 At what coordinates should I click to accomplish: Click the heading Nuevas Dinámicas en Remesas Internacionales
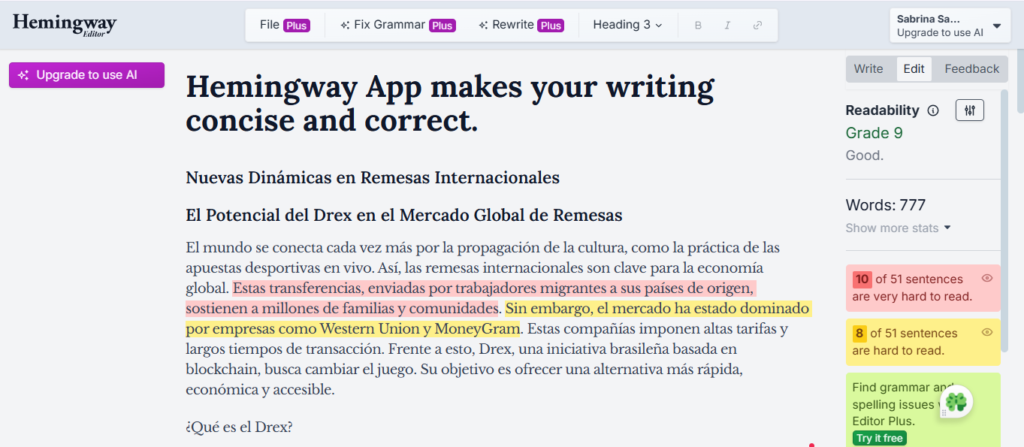[373, 178]
